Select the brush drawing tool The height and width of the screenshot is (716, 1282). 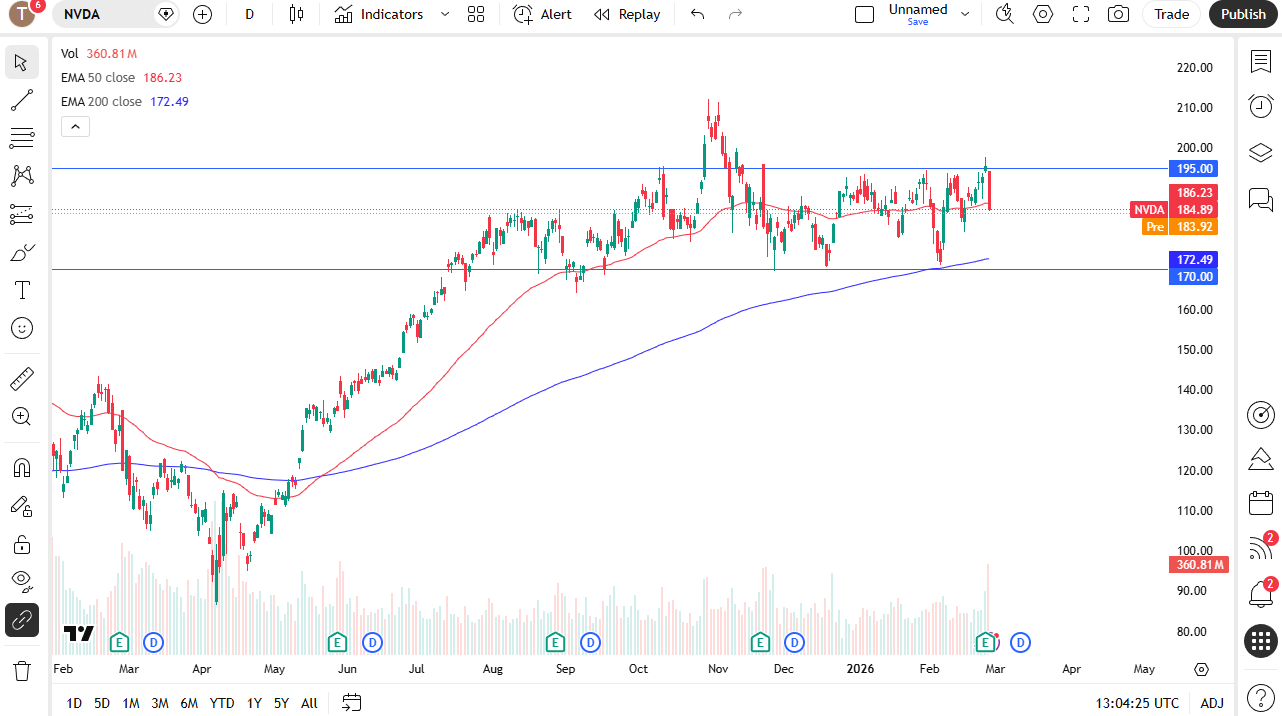click(21, 252)
